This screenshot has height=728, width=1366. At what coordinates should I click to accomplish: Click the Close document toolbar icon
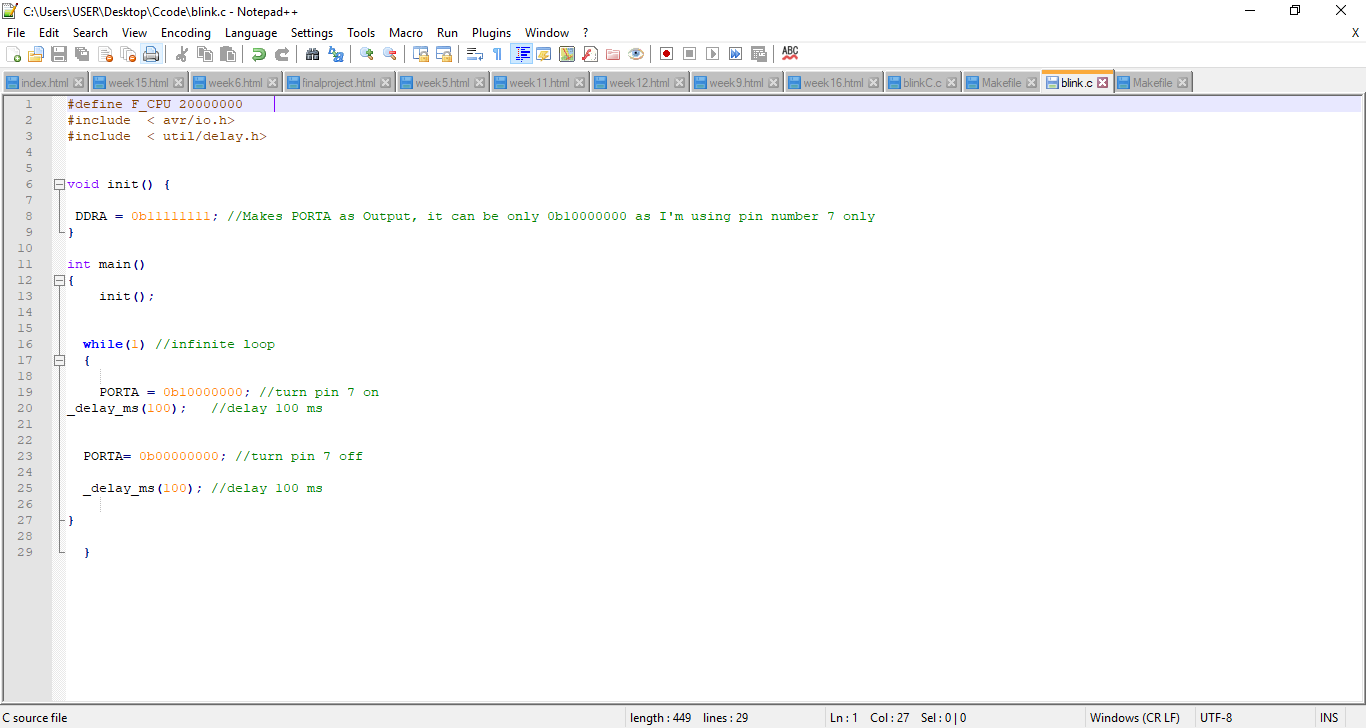pyautogui.click(x=105, y=54)
